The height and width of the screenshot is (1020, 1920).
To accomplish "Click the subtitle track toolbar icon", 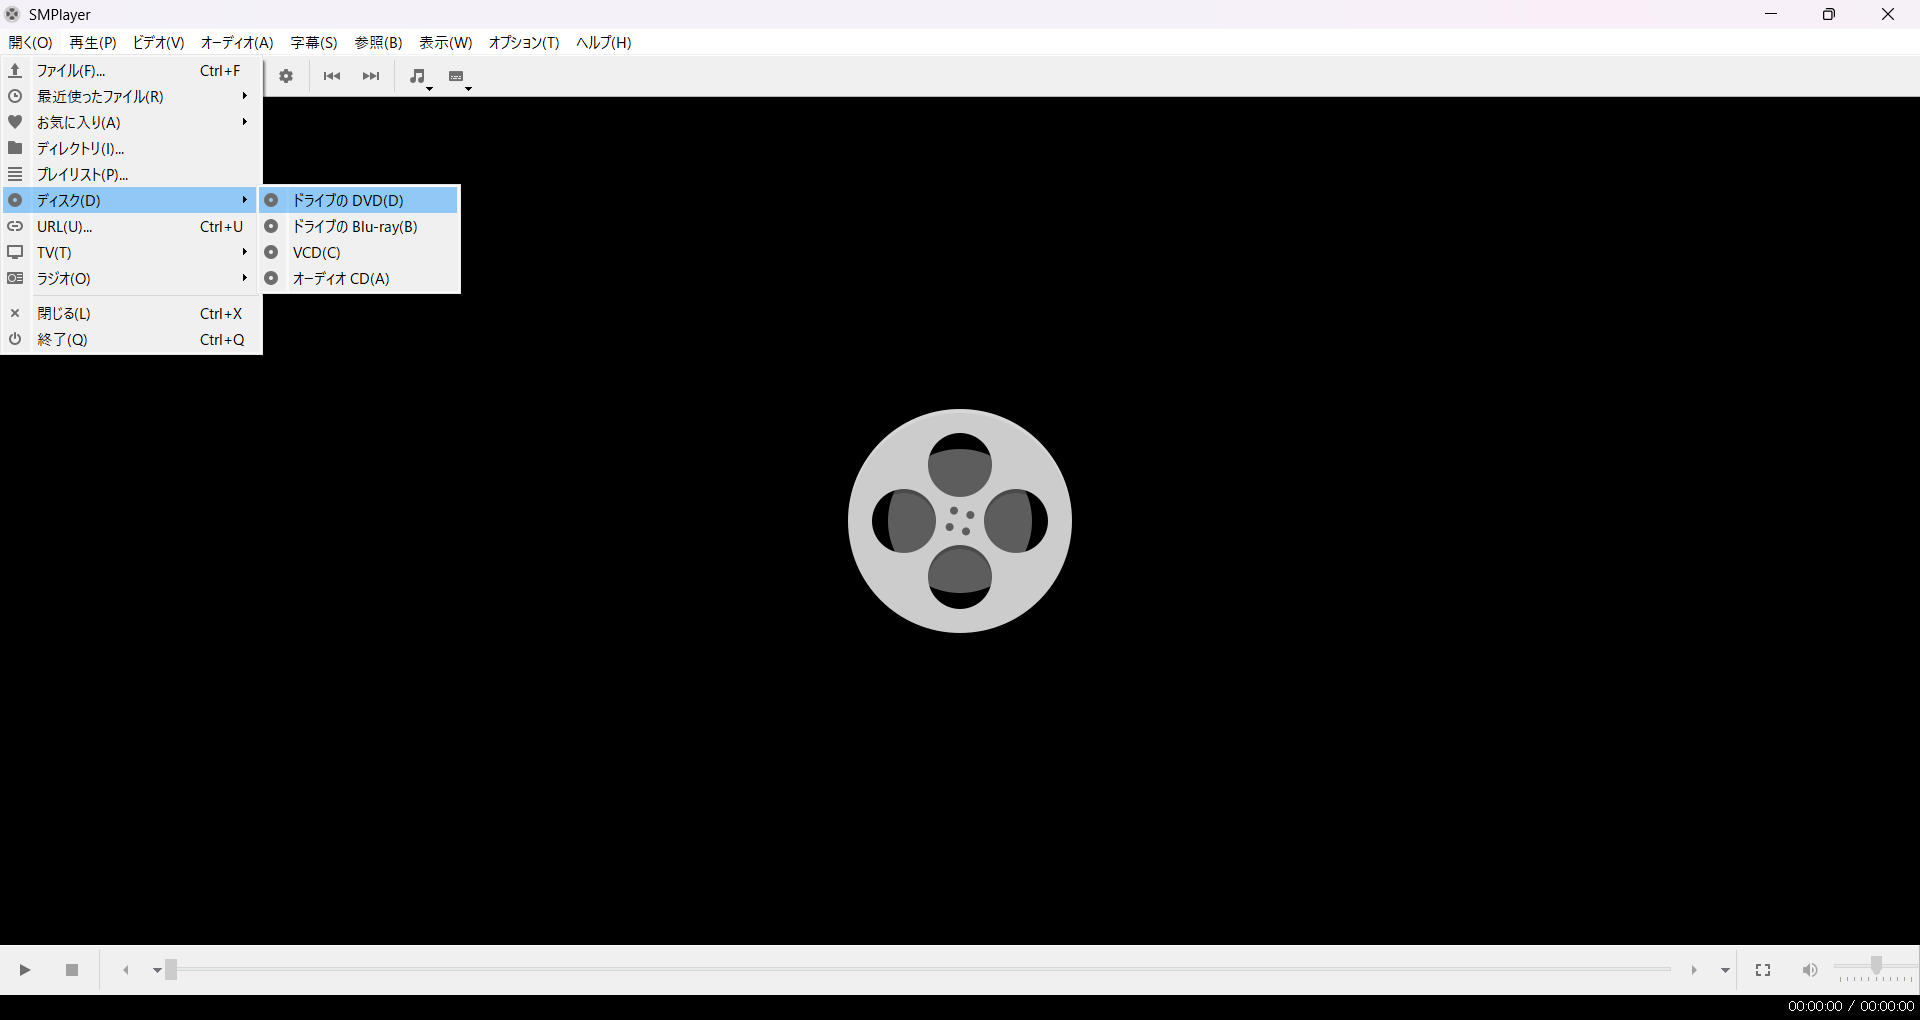I will click(456, 76).
